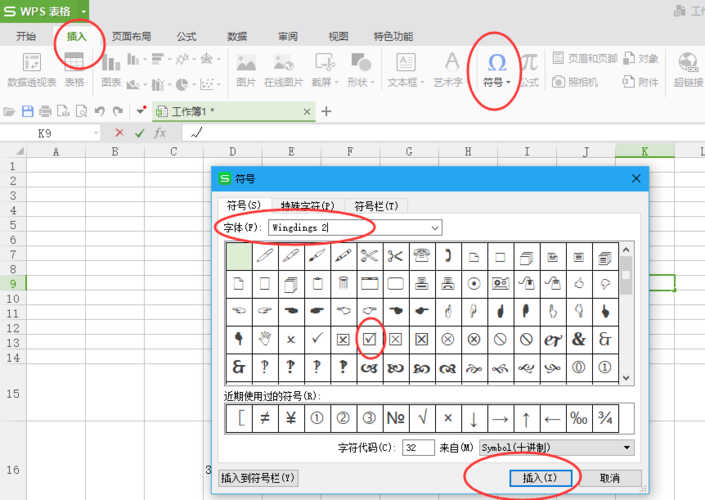Insert an 附件 attachment
The height and width of the screenshot is (500, 705).
[641, 82]
